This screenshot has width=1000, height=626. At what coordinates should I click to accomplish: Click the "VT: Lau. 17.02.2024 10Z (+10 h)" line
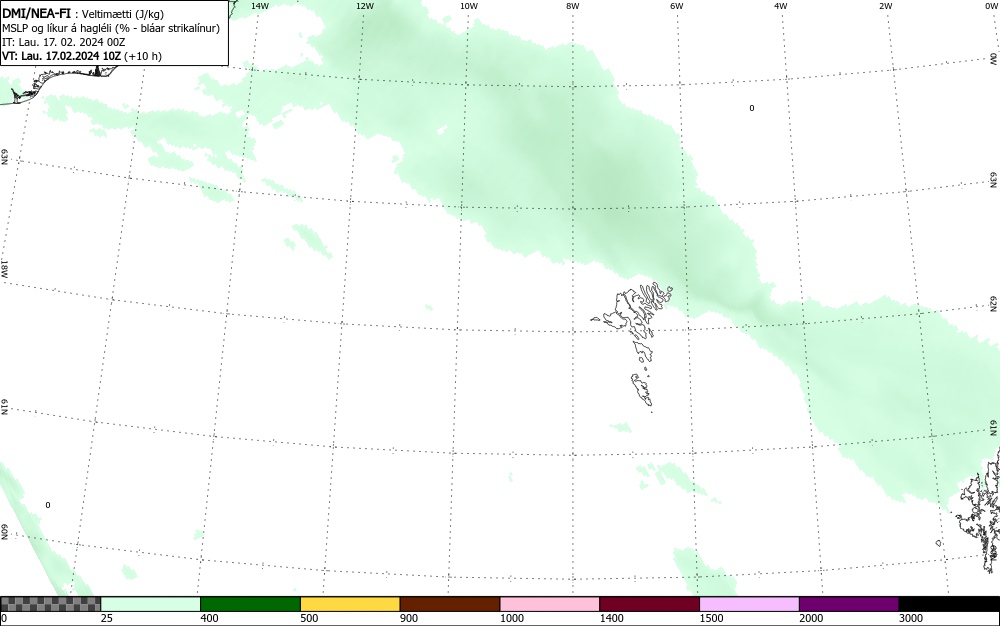click(82, 56)
